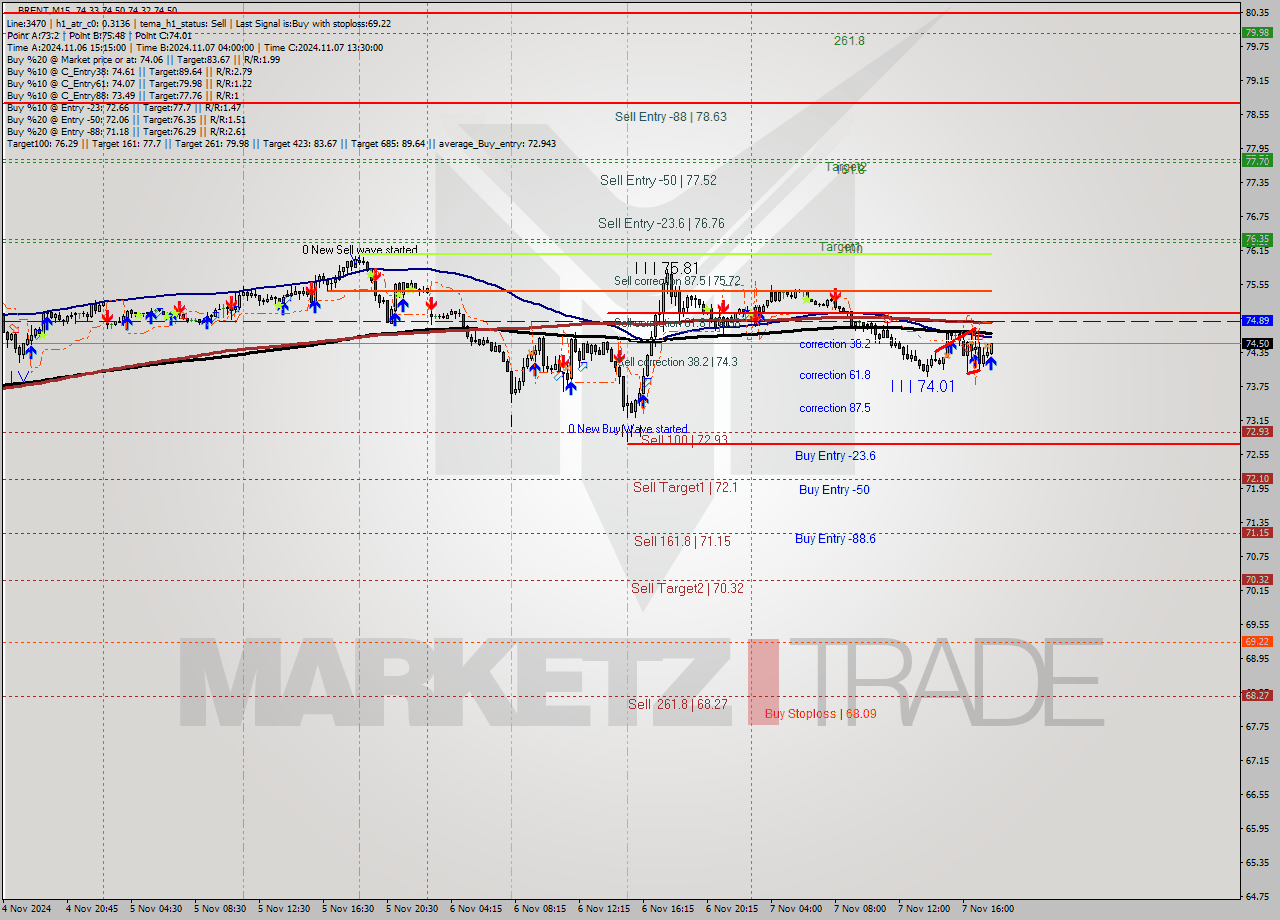The height and width of the screenshot is (920, 1280).
Task: Select the blue 'correction 38.2' label
Action: pos(835,344)
